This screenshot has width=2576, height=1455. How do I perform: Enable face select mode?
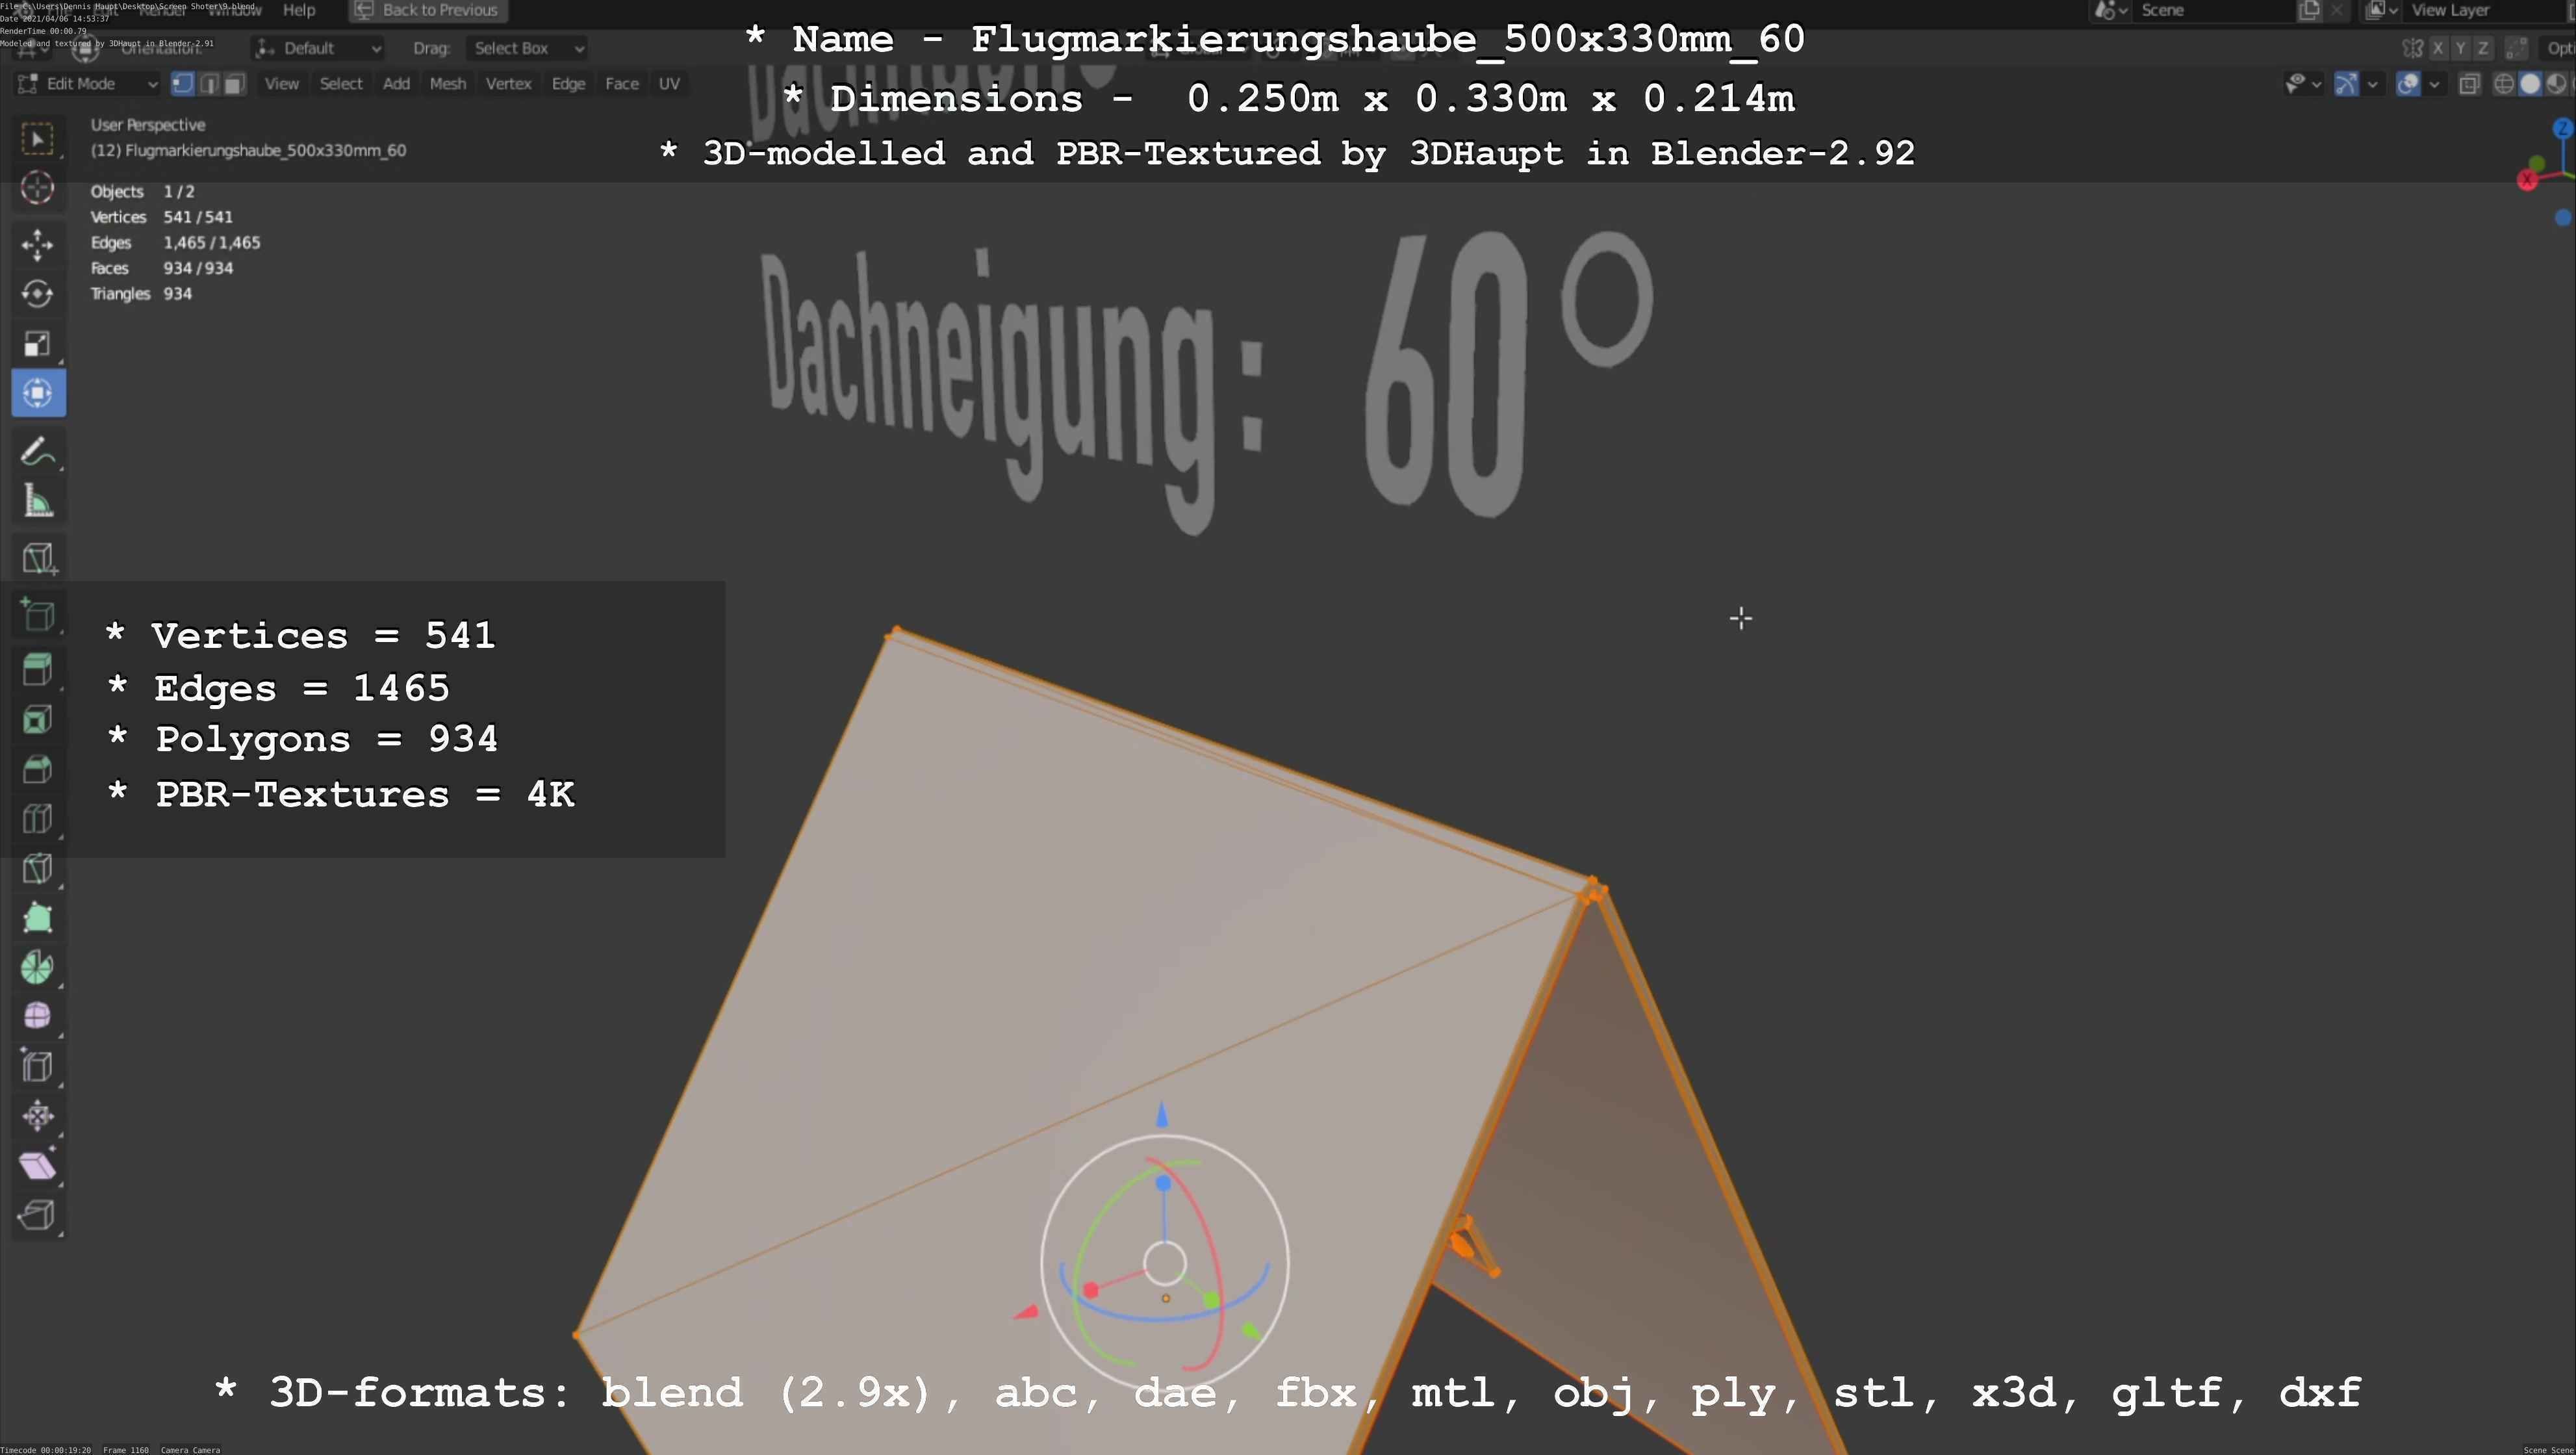tap(234, 84)
